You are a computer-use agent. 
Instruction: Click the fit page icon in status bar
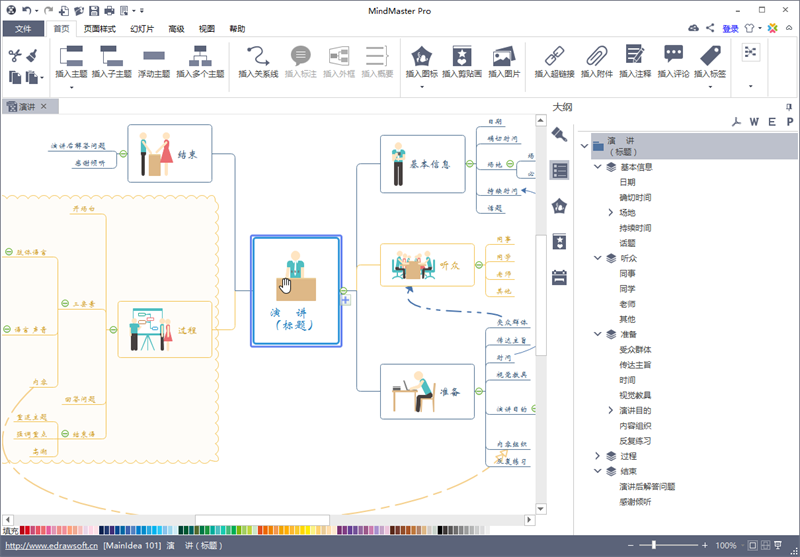click(x=753, y=545)
